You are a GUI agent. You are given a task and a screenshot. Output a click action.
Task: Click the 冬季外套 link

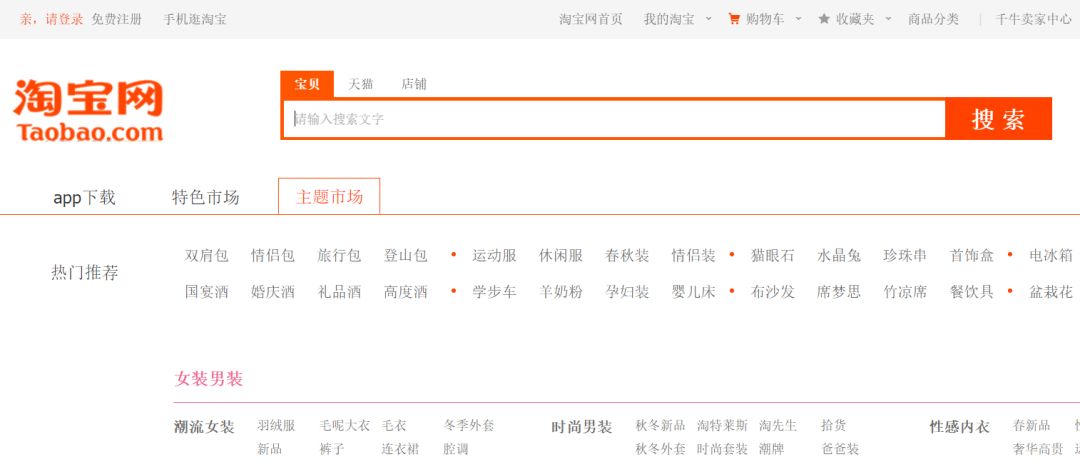tap(469, 426)
